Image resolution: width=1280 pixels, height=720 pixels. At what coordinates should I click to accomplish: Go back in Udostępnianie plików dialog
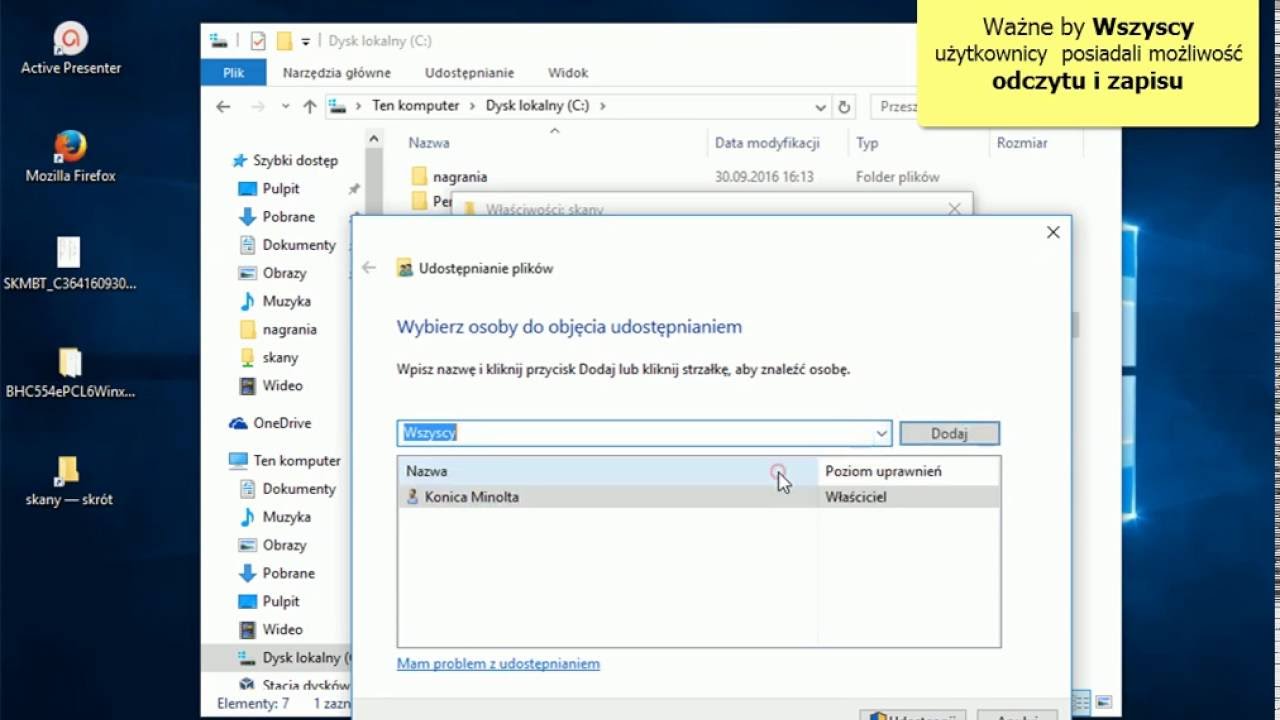tap(369, 268)
